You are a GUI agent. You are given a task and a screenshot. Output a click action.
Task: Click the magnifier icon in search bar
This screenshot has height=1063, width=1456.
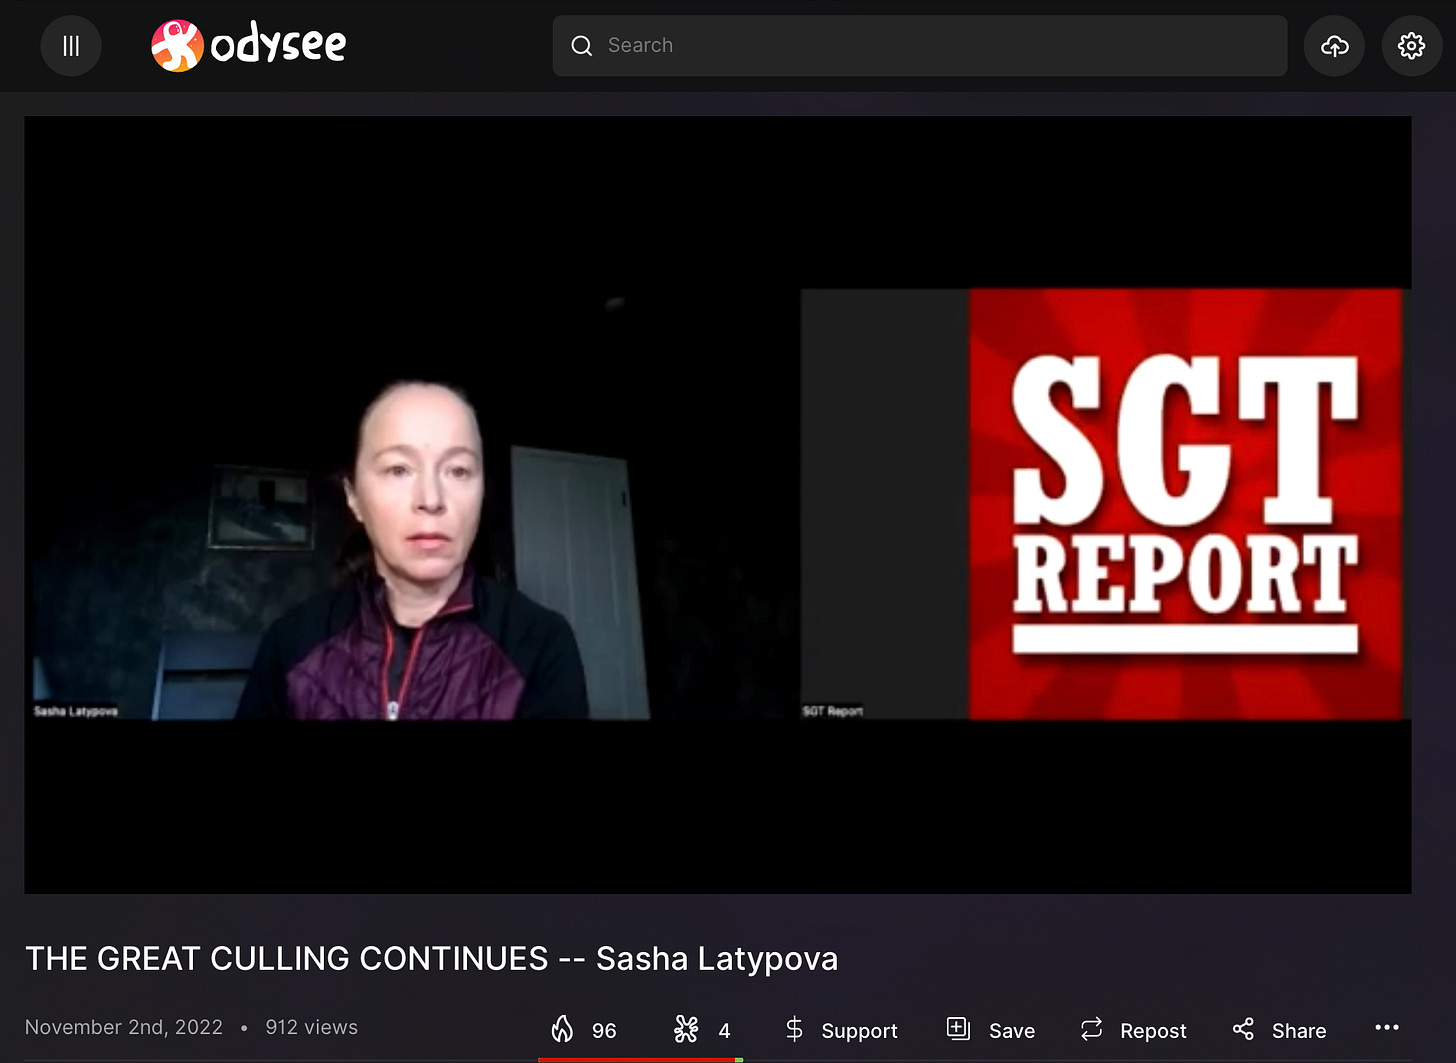582,46
